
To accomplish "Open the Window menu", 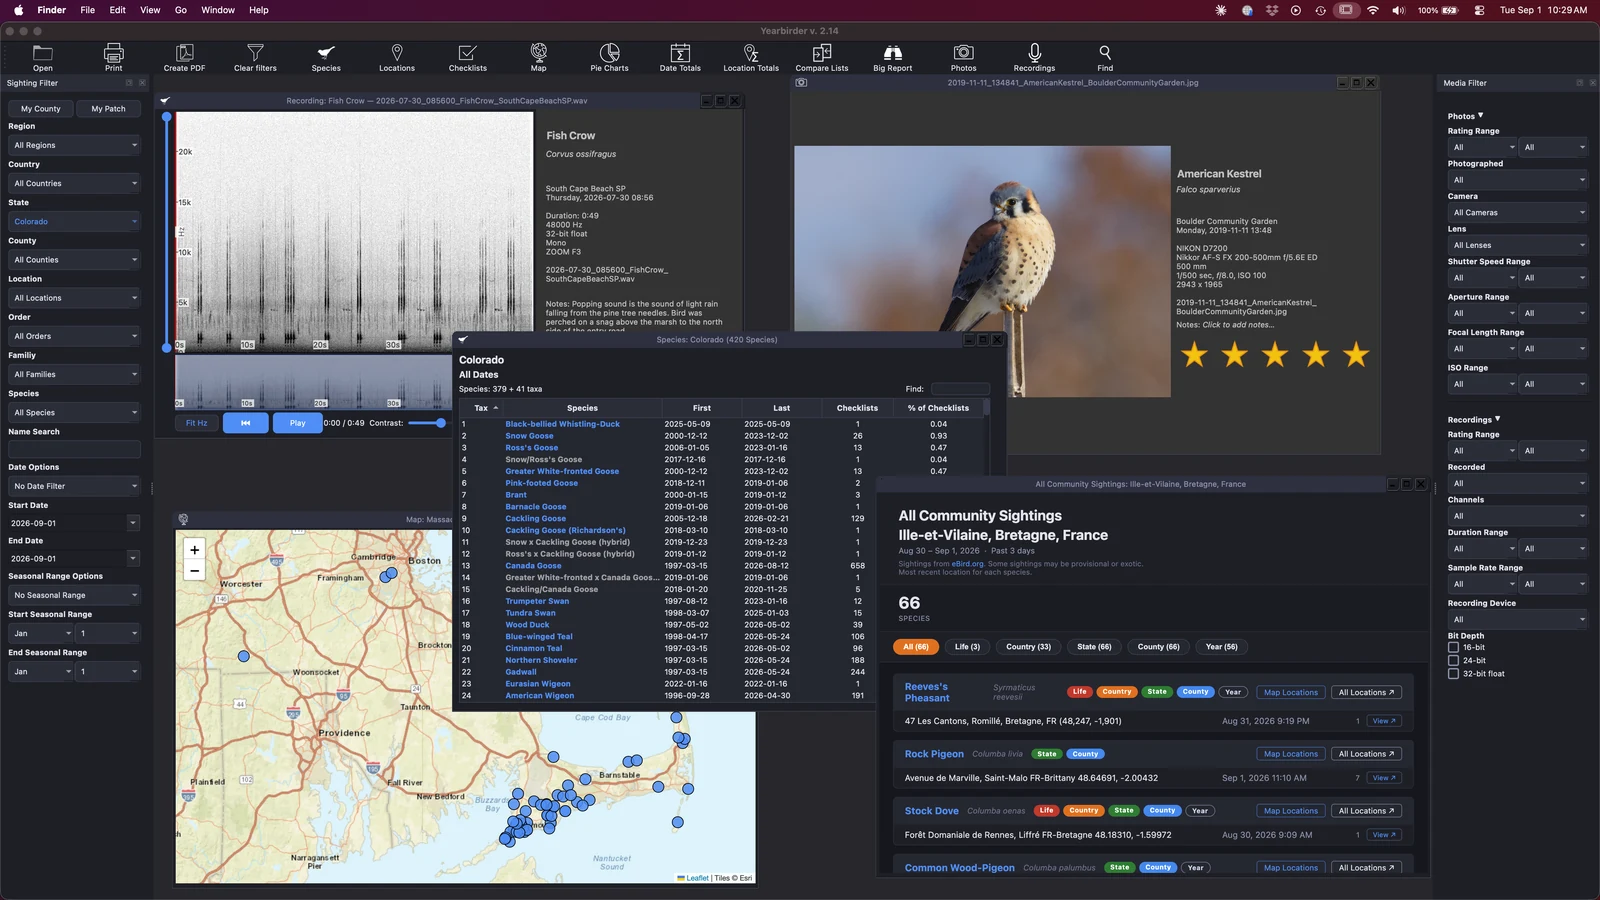I will (x=218, y=10).
